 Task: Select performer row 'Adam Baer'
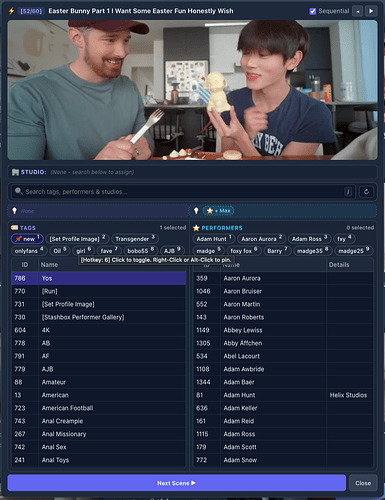(283, 382)
